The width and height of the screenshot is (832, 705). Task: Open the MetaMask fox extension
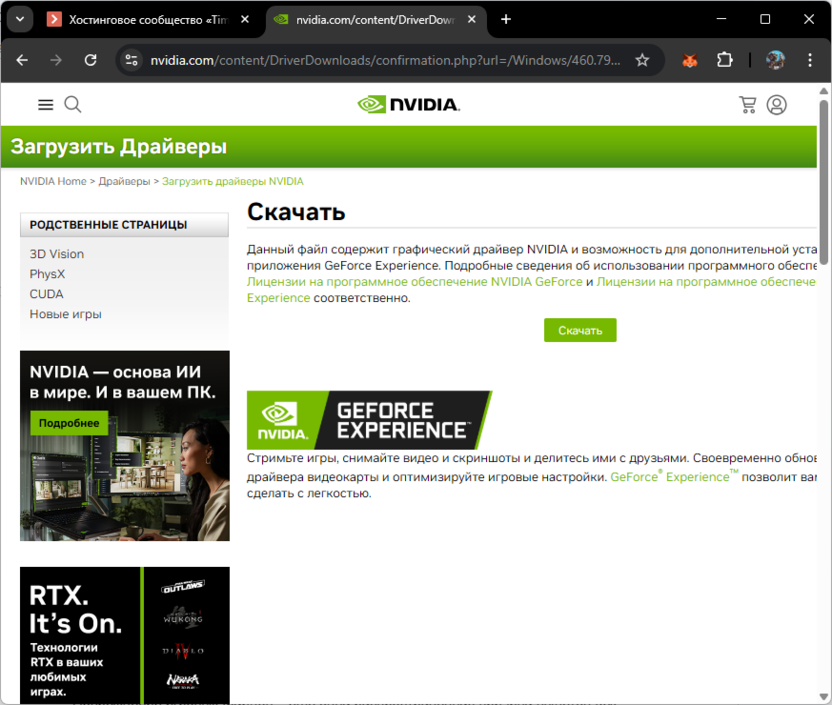689,60
